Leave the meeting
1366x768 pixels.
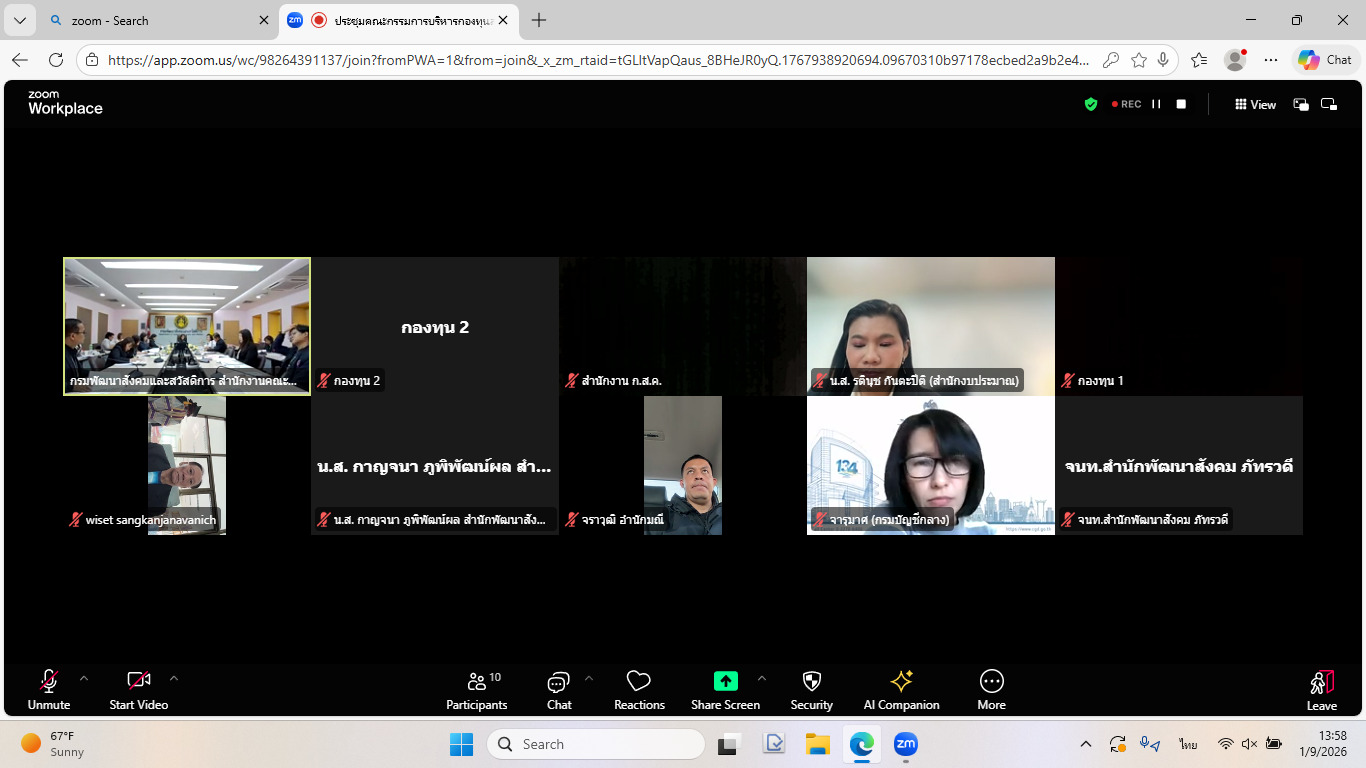pos(1321,690)
